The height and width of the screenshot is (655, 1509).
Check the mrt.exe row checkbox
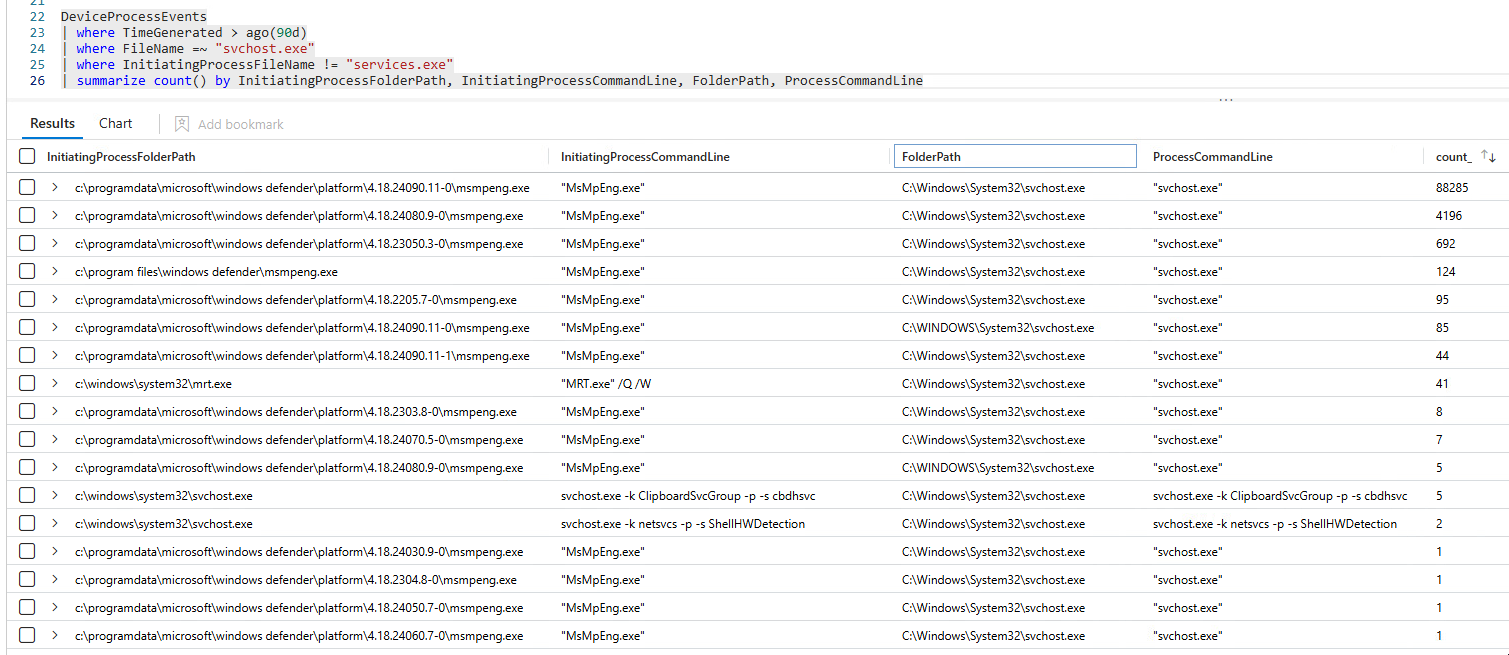click(x=27, y=383)
